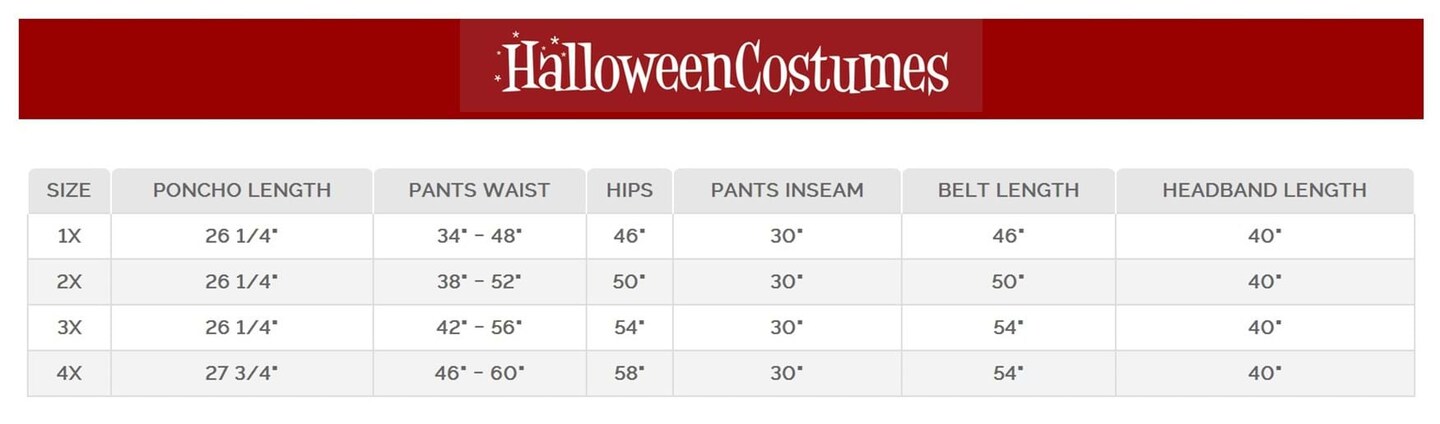The image size is (1440, 424).
Task: Click the PONCHO LENGTH column header
Action: click(x=242, y=190)
